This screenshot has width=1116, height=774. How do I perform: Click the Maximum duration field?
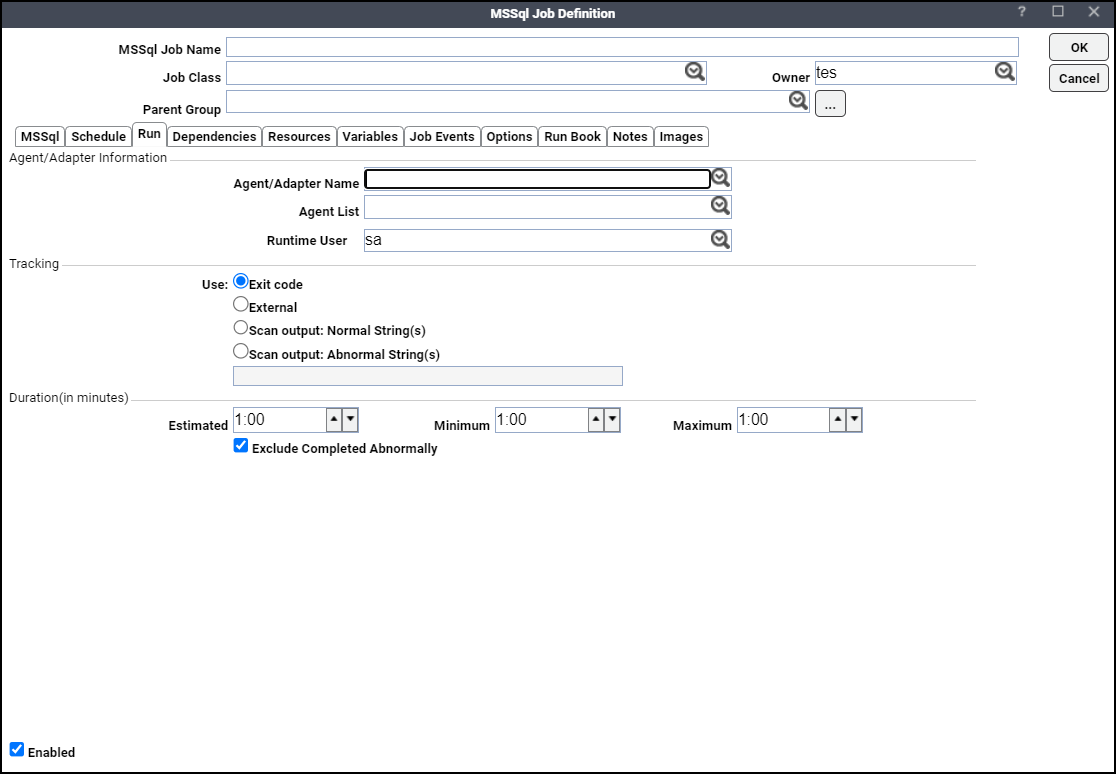point(784,420)
